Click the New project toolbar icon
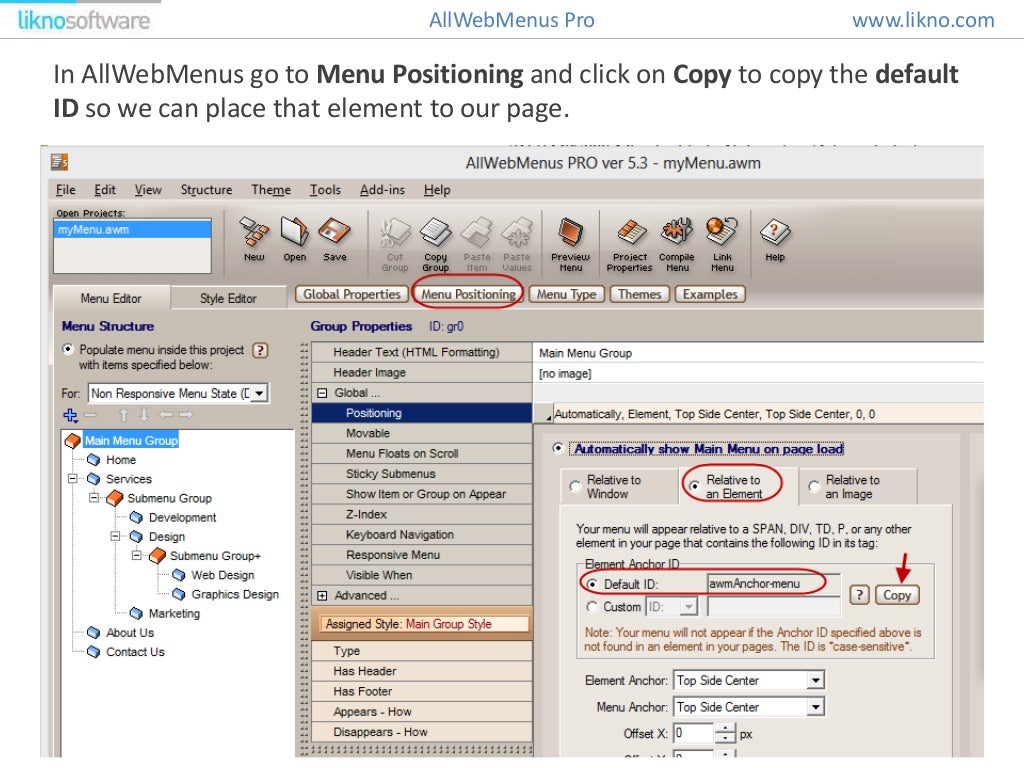The image size is (1024, 768). (x=254, y=240)
